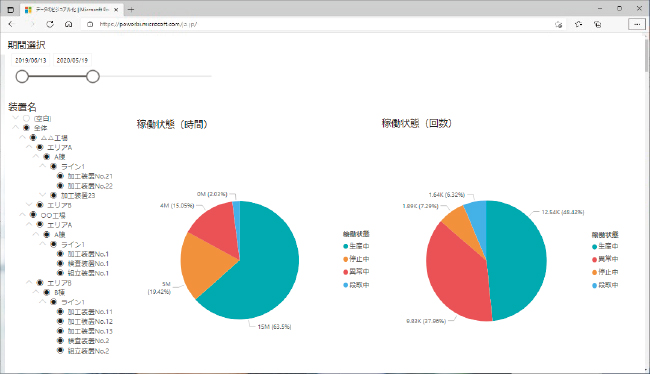Image resolution: width=650 pixels, height=374 pixels.
Task: Toggle the 加工装置No.21 radio selection
Action: coord(60,176)
